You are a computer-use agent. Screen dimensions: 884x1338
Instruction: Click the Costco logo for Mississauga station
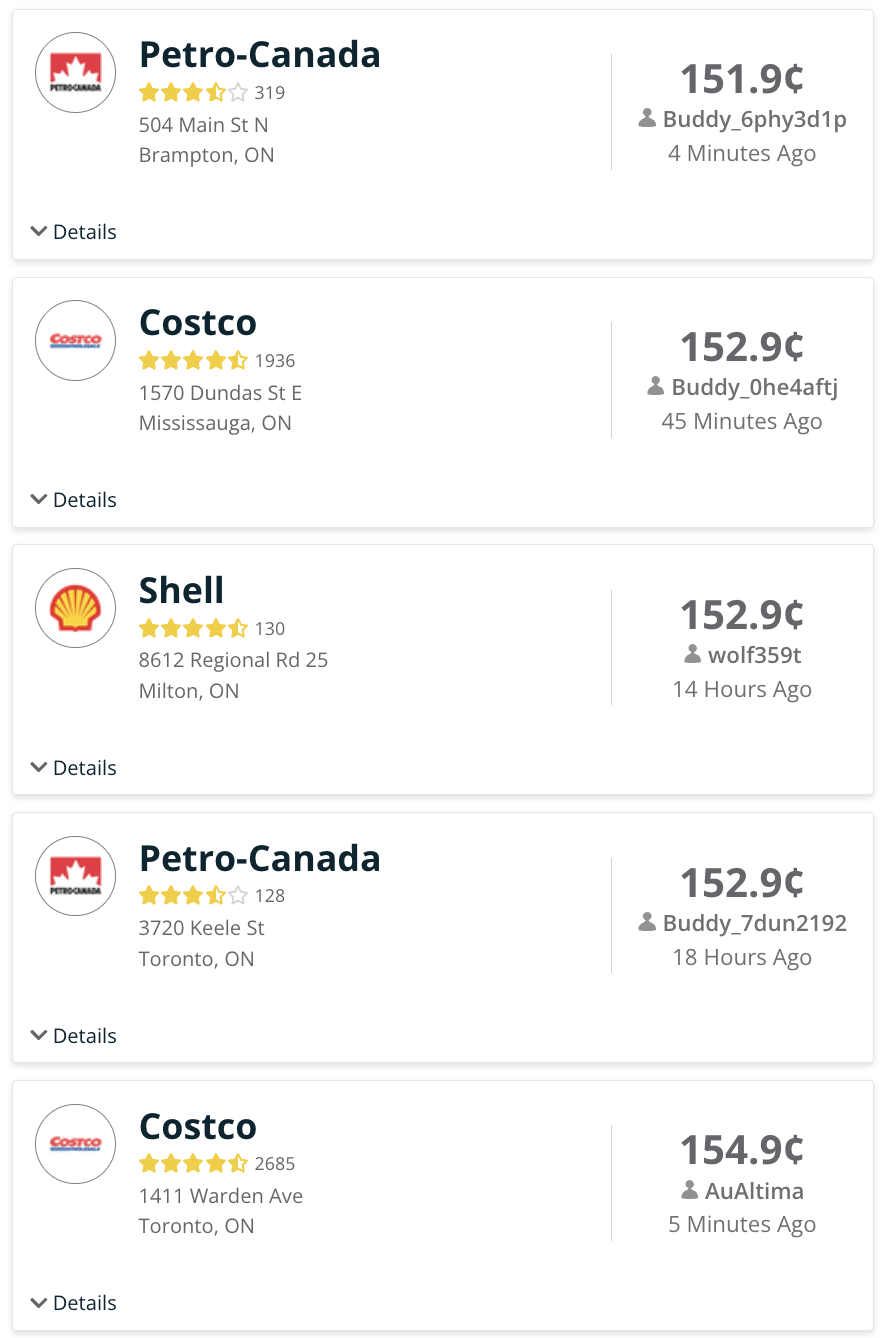tap(76, 340)
